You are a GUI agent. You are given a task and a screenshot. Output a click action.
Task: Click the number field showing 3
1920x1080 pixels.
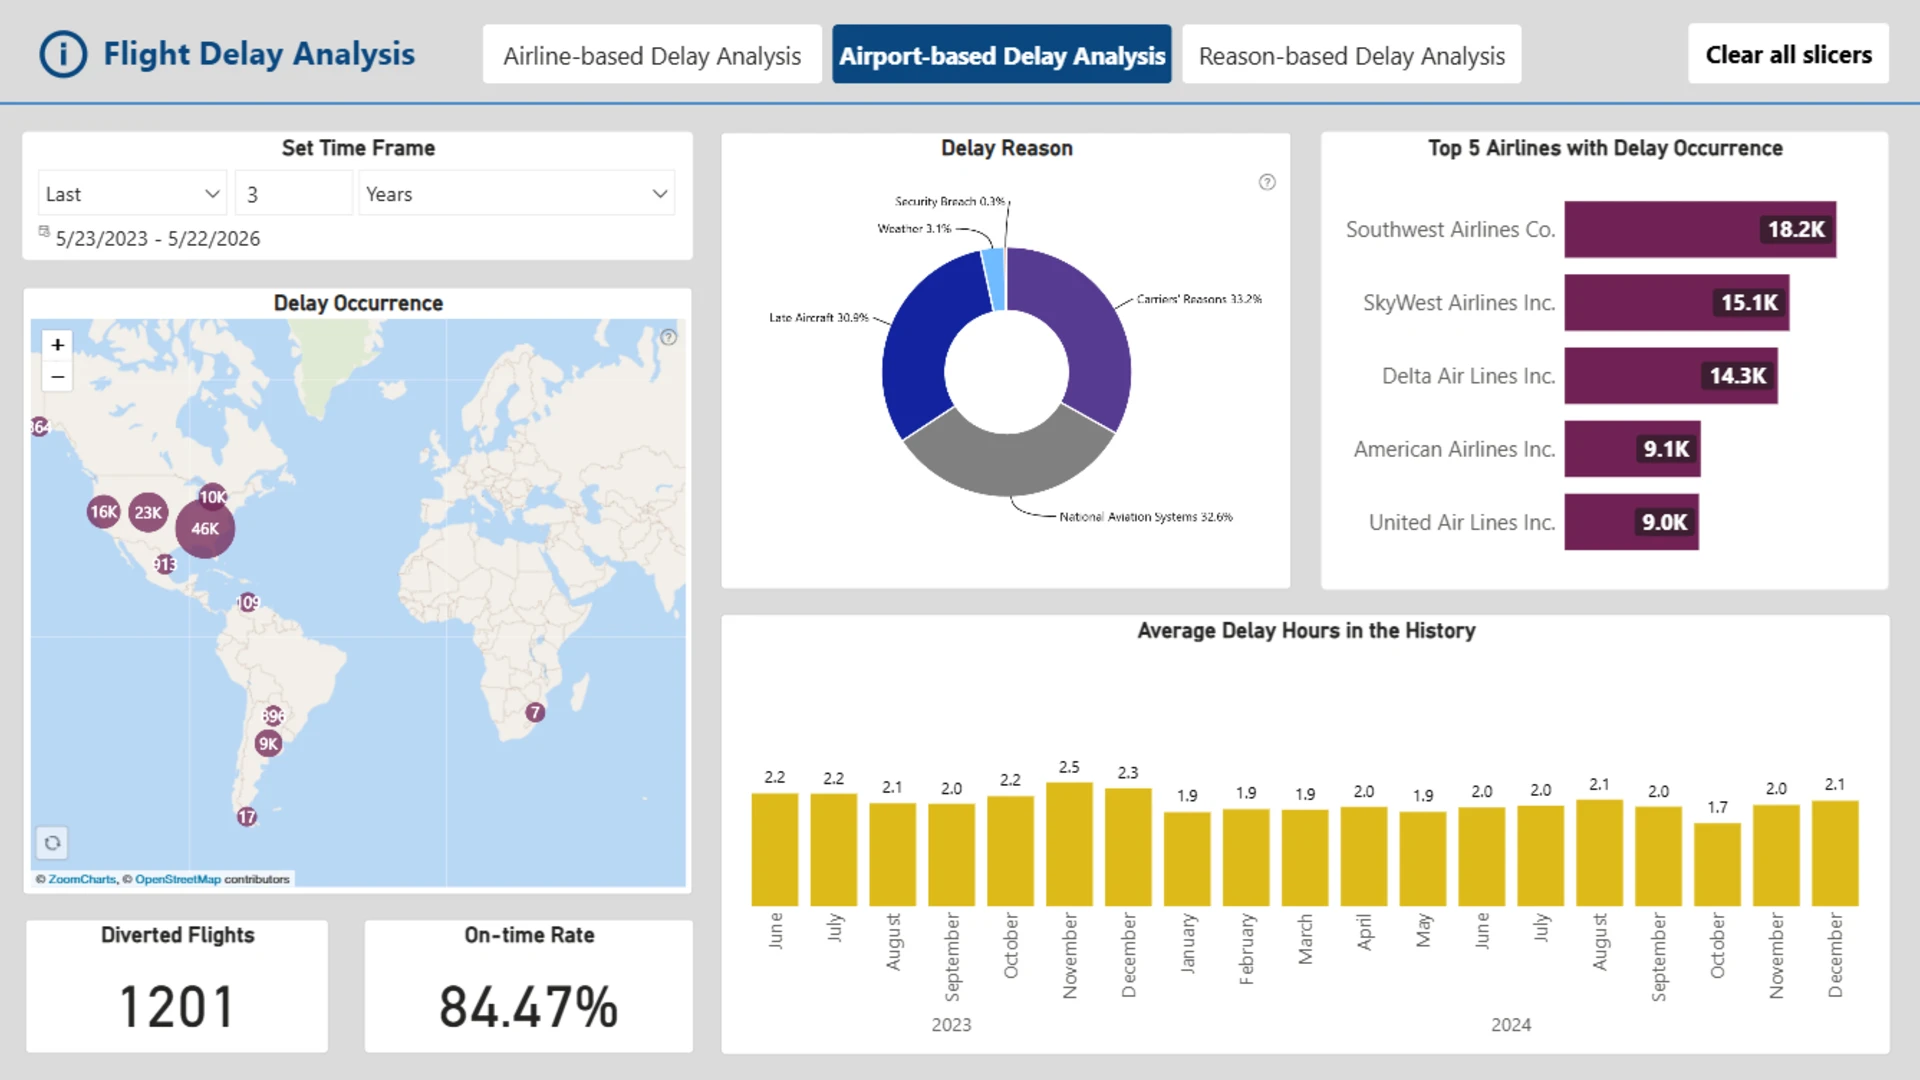pos(294,194)
